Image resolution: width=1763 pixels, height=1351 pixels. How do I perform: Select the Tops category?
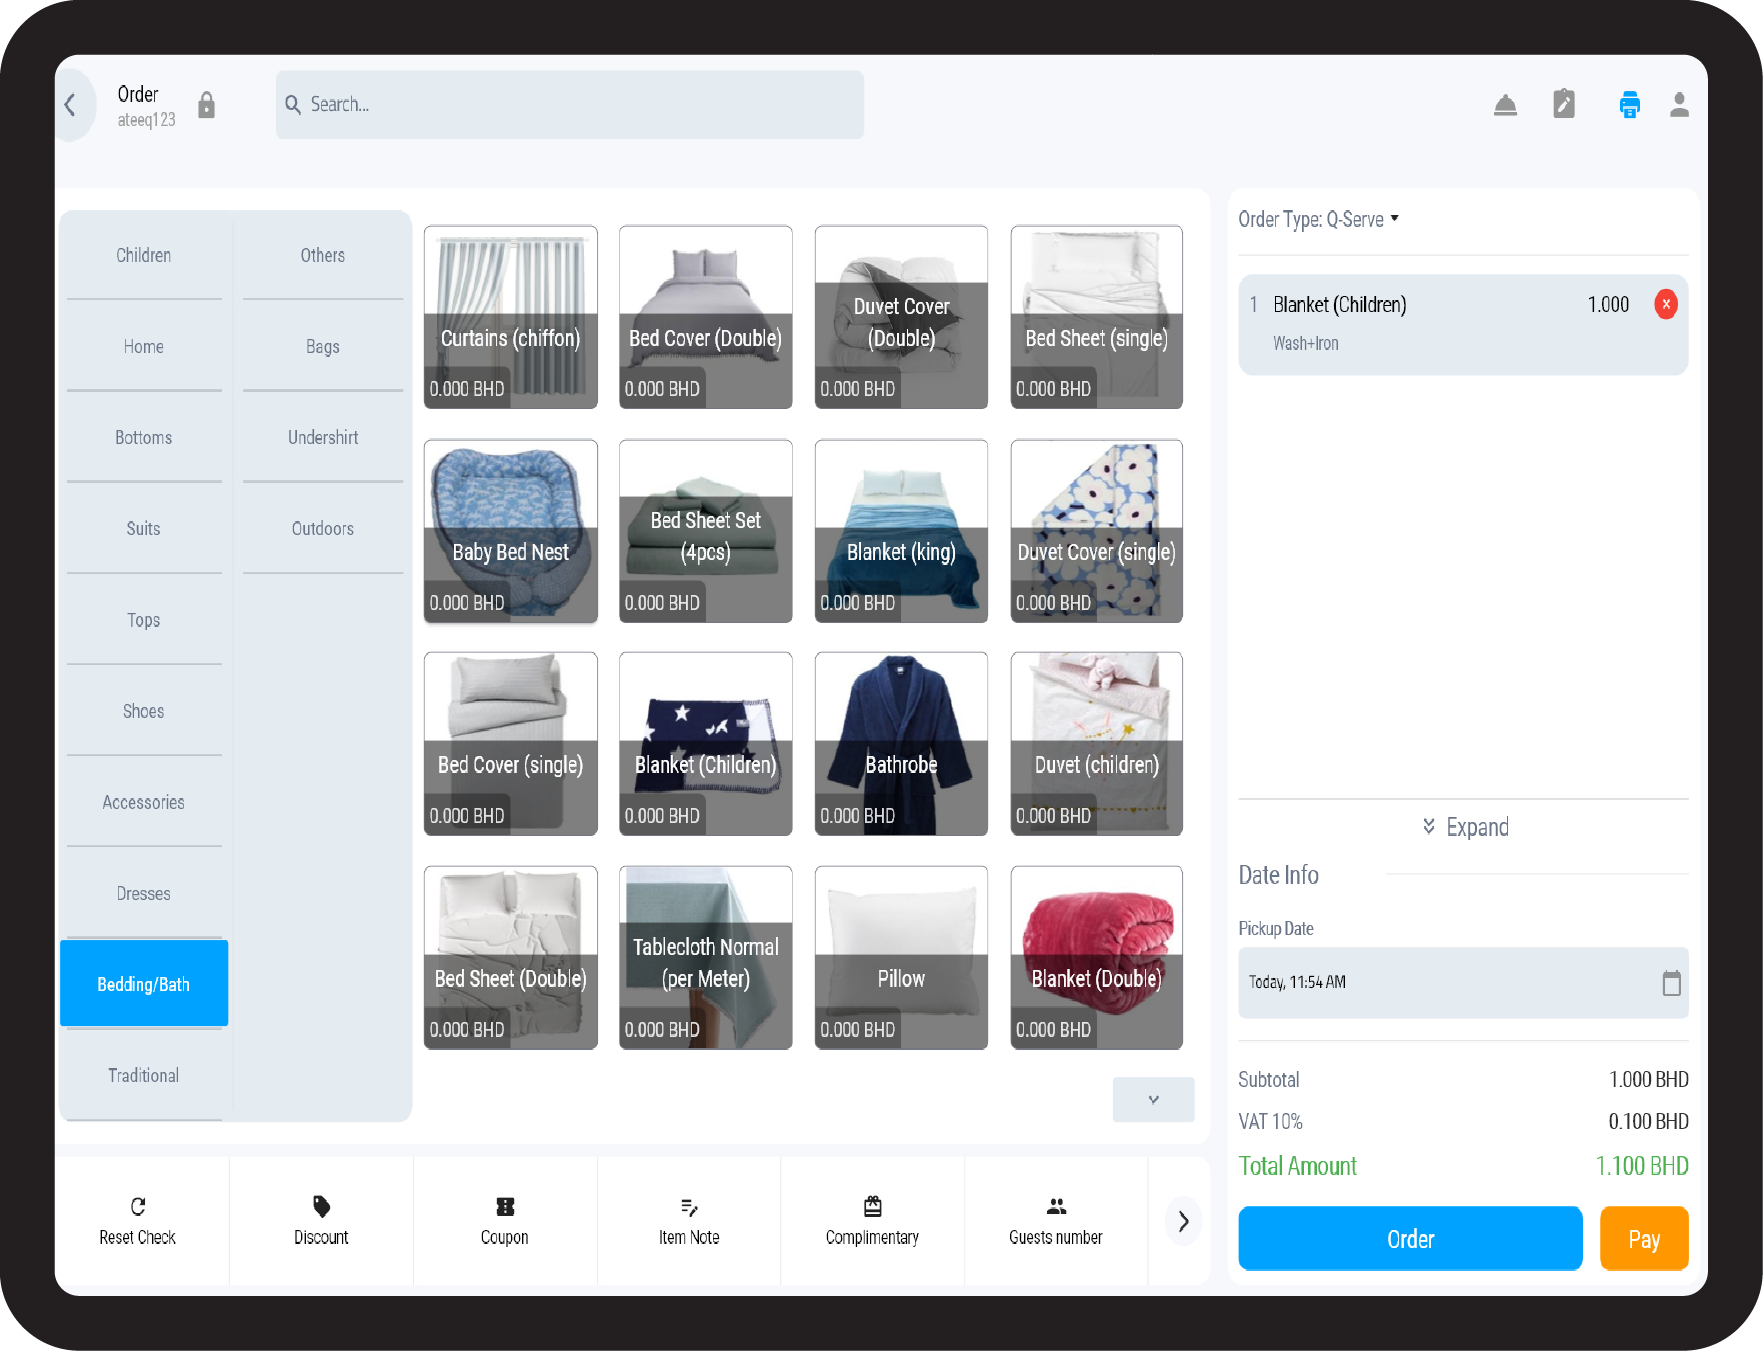(x=144, y=620)
